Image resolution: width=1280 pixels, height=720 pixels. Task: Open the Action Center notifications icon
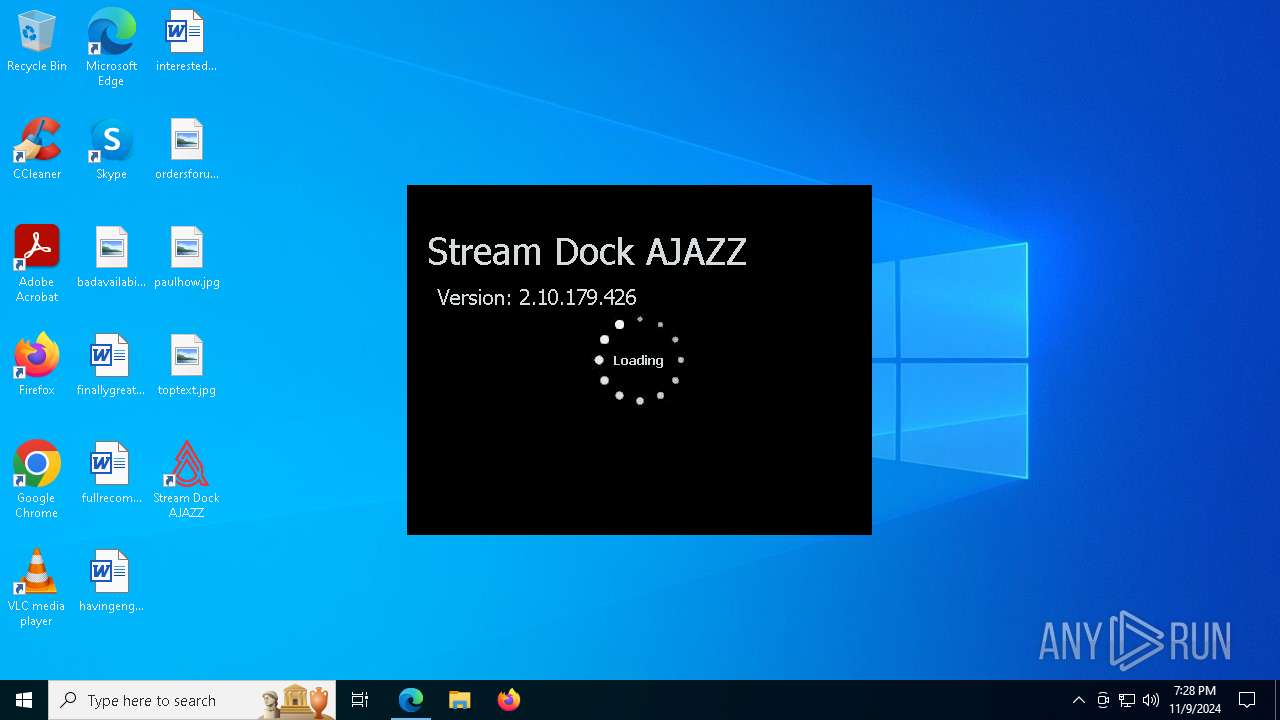pos(1247,700)
